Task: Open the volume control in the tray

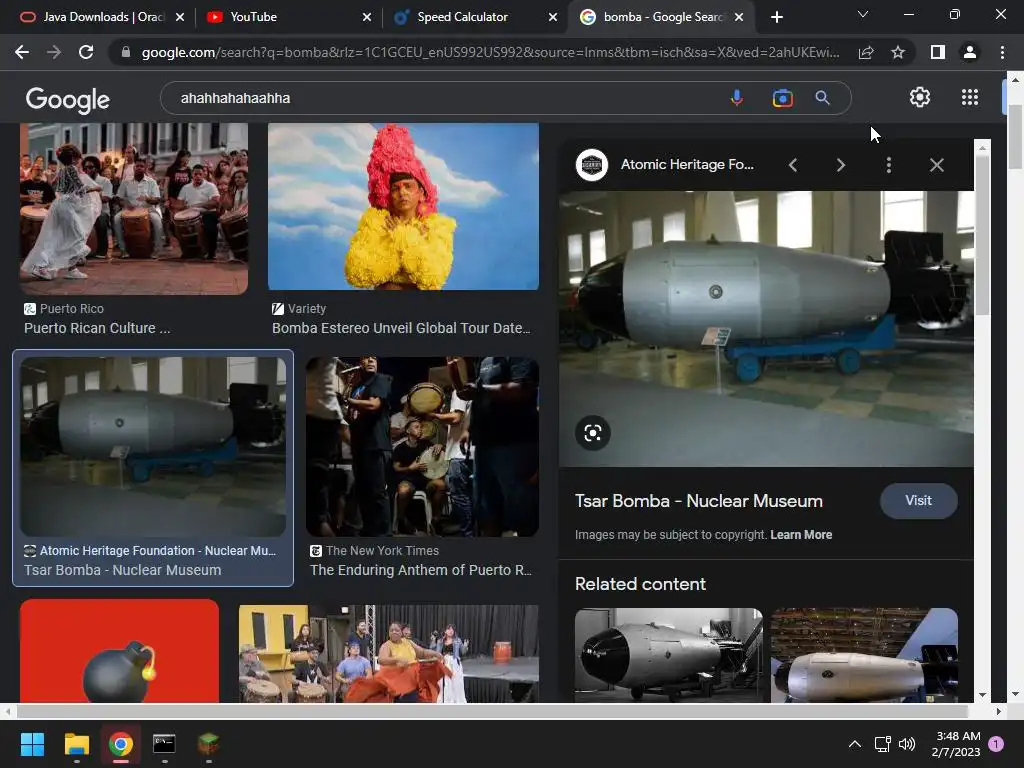Action: pyautogui.click(x=907, y=744)
